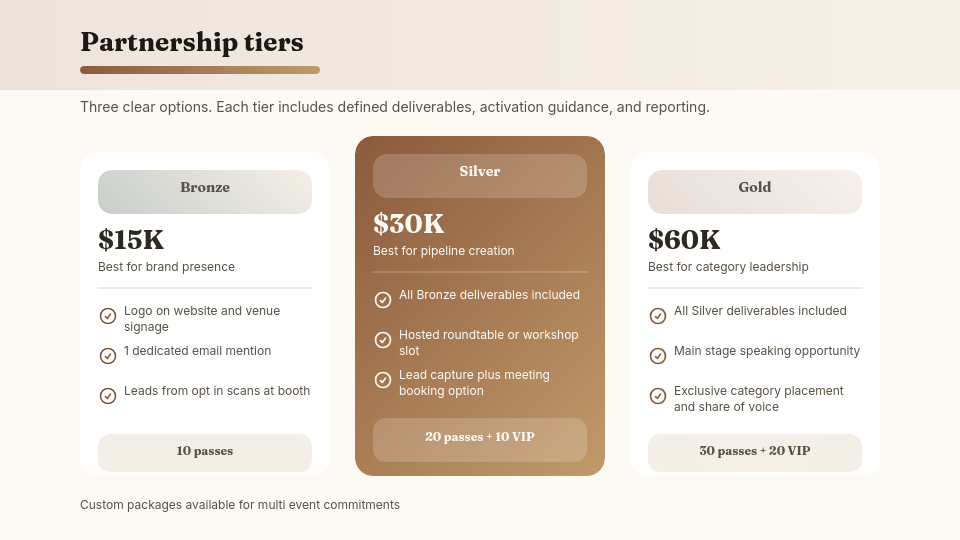Click check icon next to Lead capture item
960x540 pixels.
(383, 380)
